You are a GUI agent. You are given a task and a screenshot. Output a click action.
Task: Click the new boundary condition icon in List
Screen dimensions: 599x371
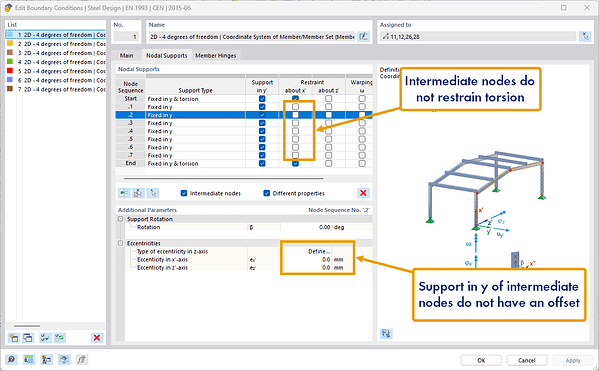tap(14, 338)
